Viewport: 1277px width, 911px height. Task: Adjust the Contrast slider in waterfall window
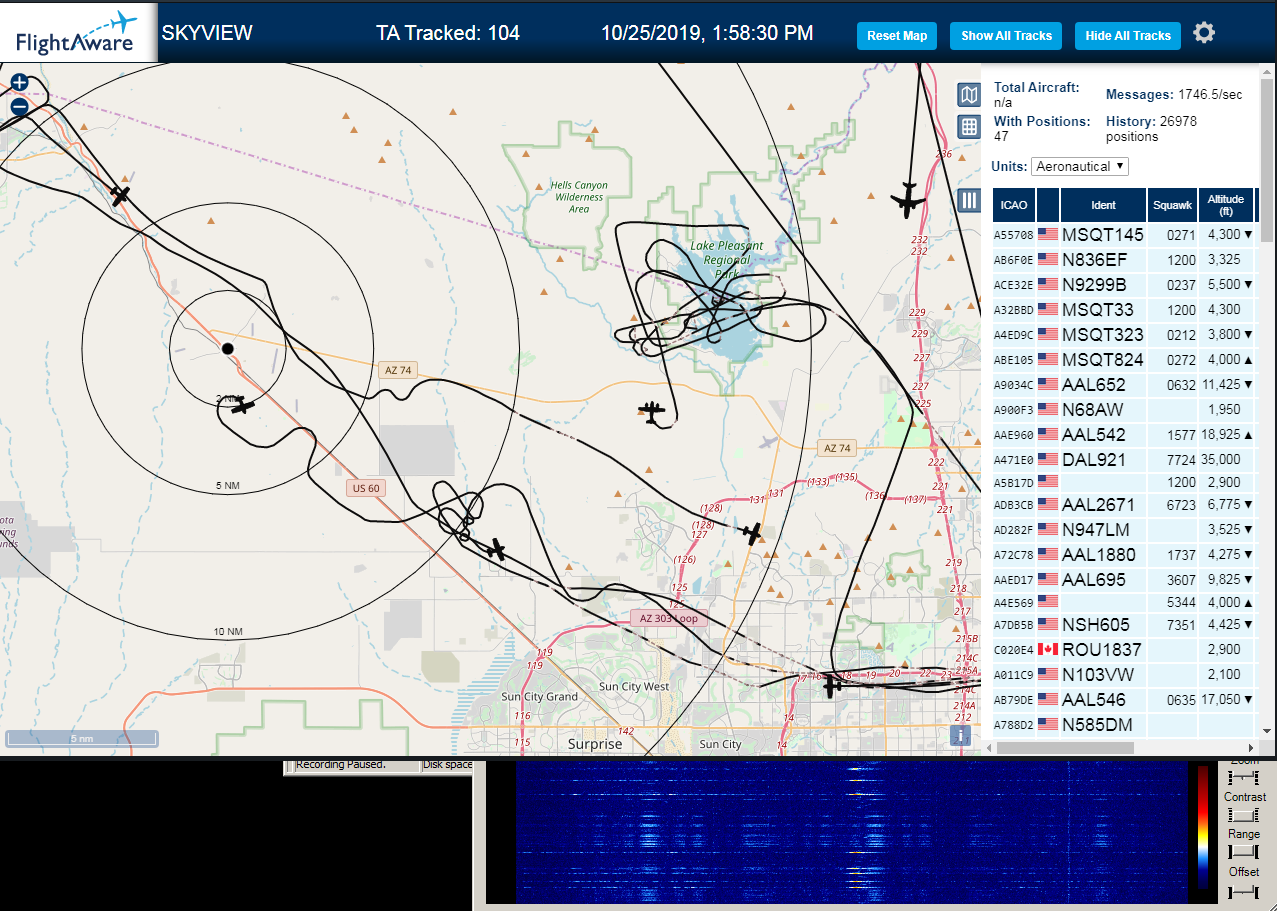[1244, 815]
